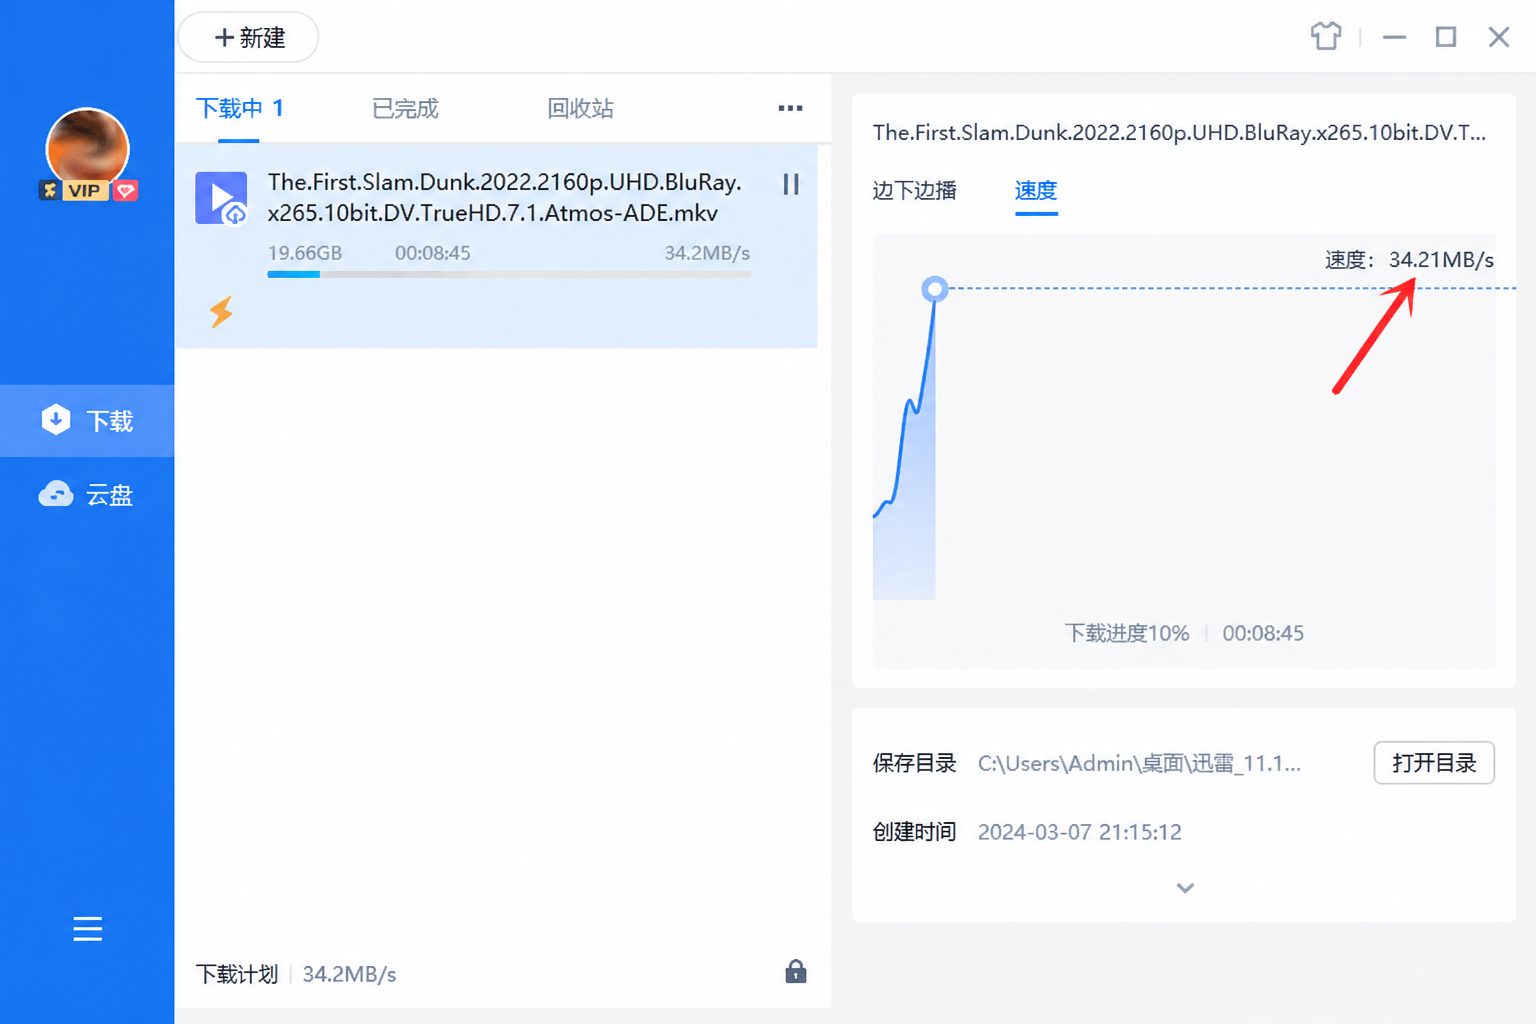
Task: Click the 速度: 34.21MB/s readout
Action: (x=1409, y=260)
